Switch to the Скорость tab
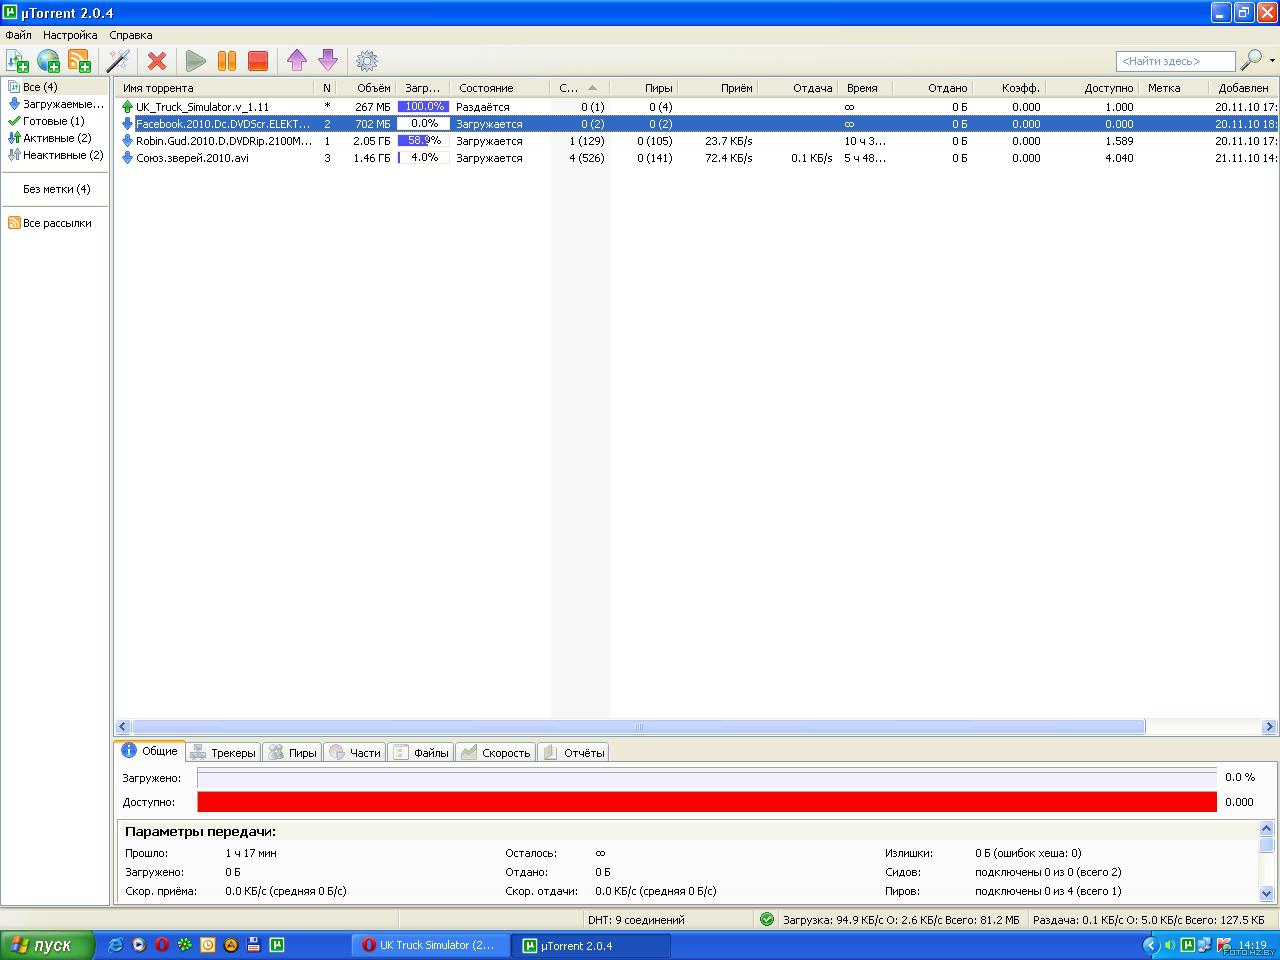 coord(496,753)
